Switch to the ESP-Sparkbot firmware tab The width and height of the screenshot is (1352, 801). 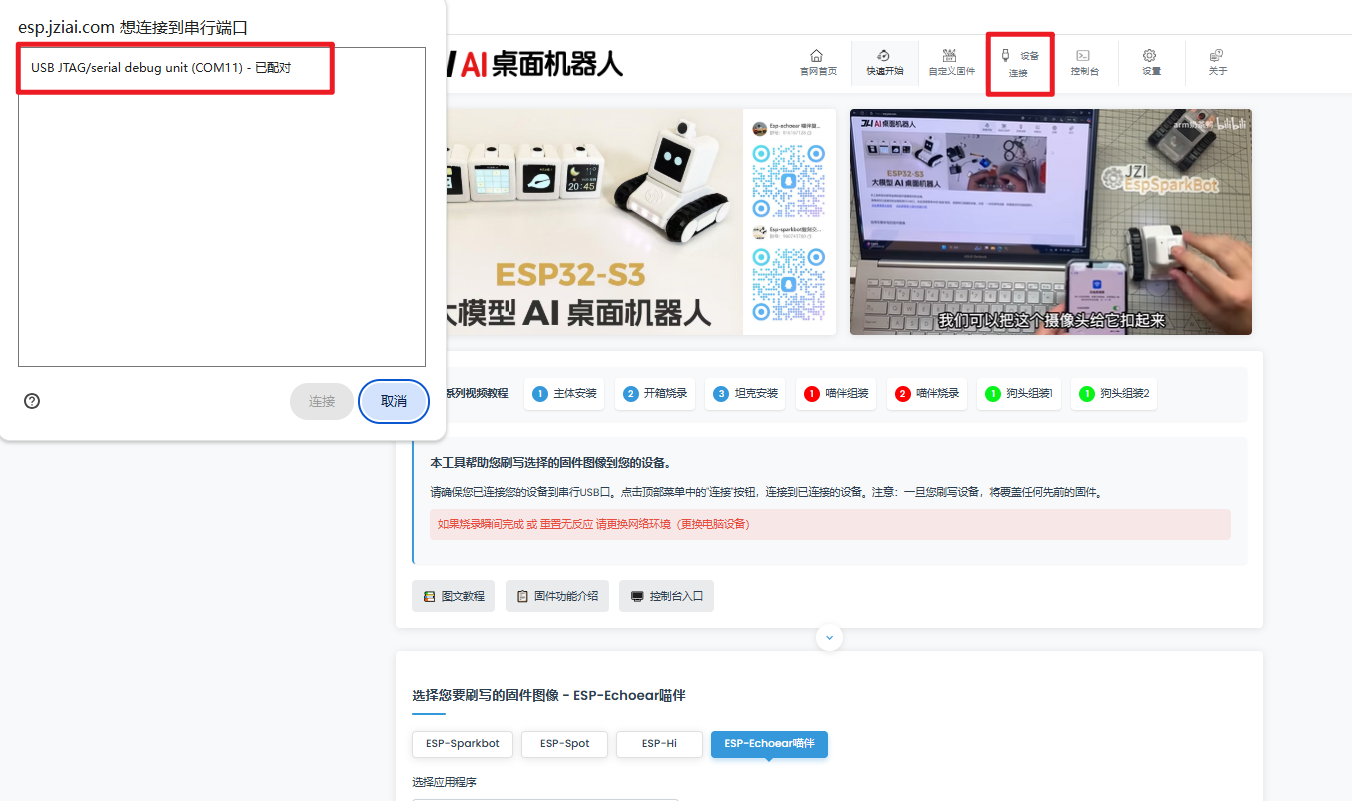pyautogui.click(x=462, y=744)
